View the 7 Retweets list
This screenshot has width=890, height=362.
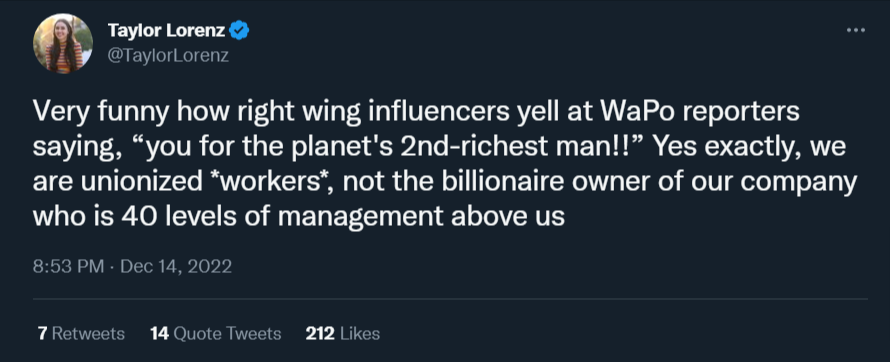81,333
